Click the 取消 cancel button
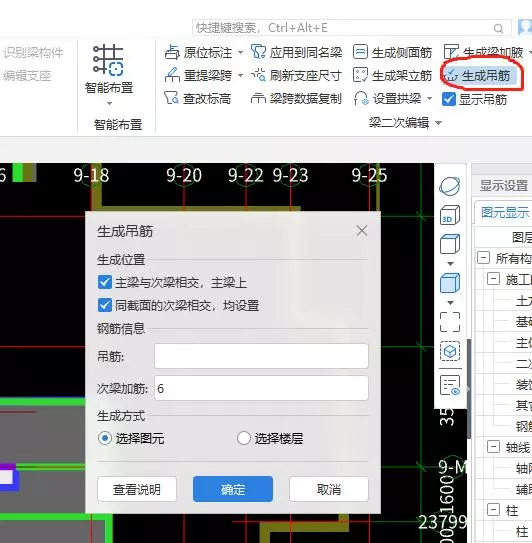 tap(329, 489)
